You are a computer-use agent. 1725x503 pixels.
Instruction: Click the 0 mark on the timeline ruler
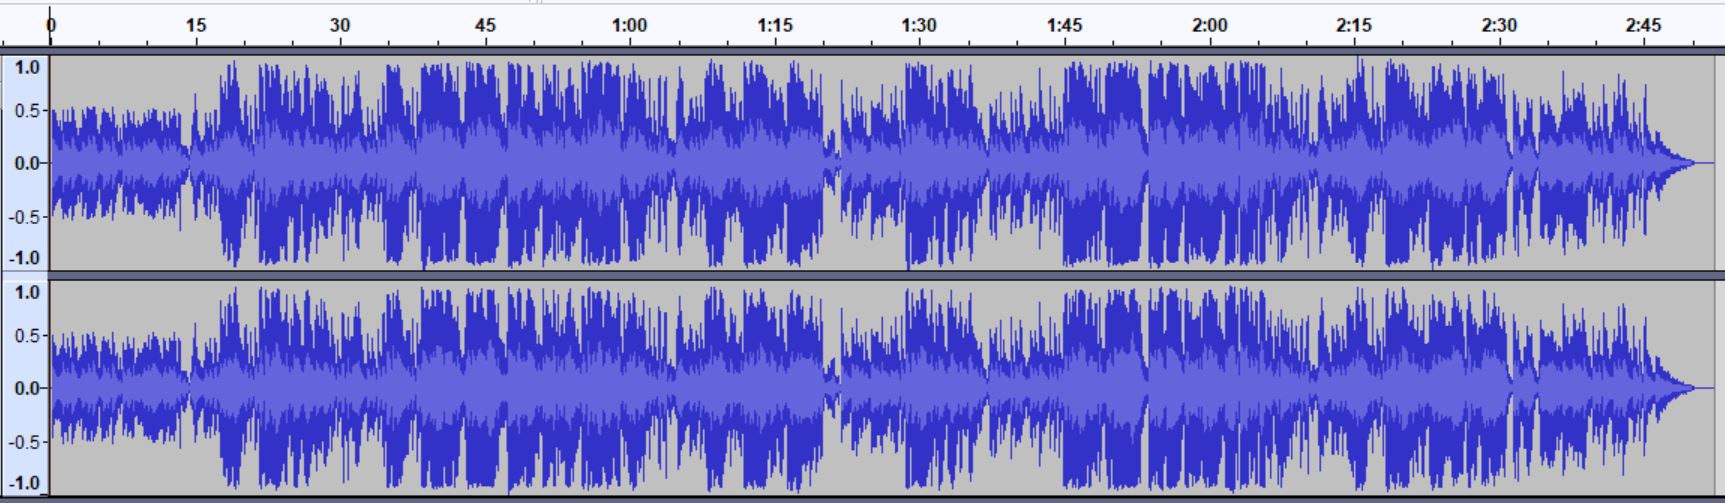tap(51, 26)
